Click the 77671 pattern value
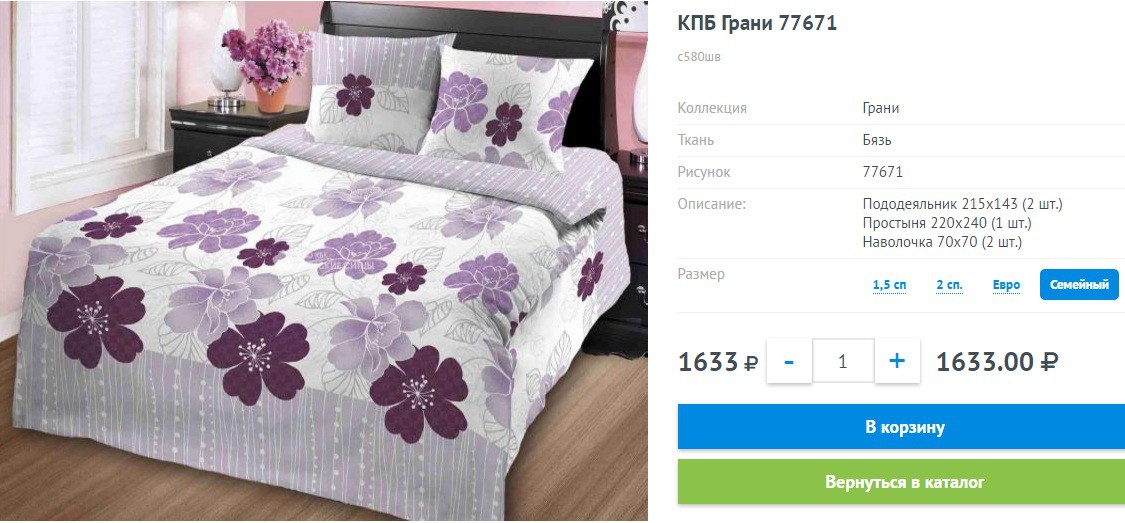 882,172
